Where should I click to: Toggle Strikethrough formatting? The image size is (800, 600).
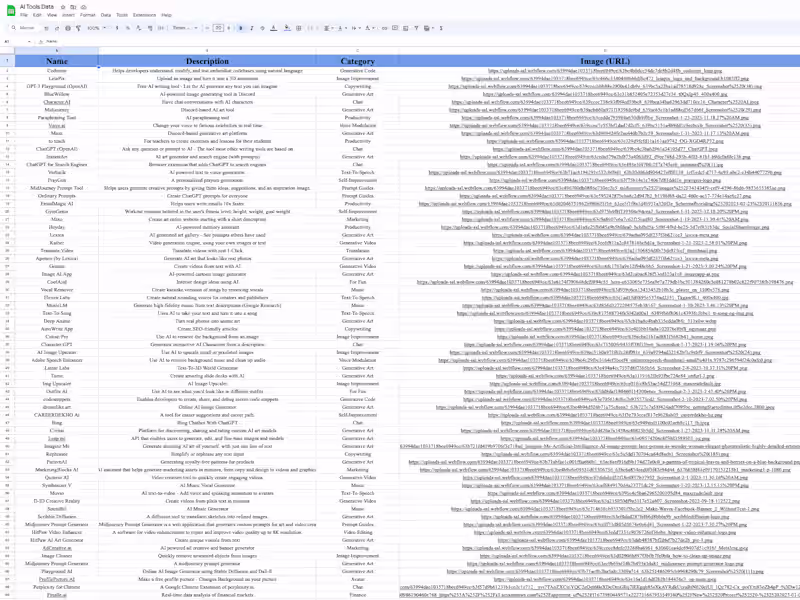click(262, 28)
